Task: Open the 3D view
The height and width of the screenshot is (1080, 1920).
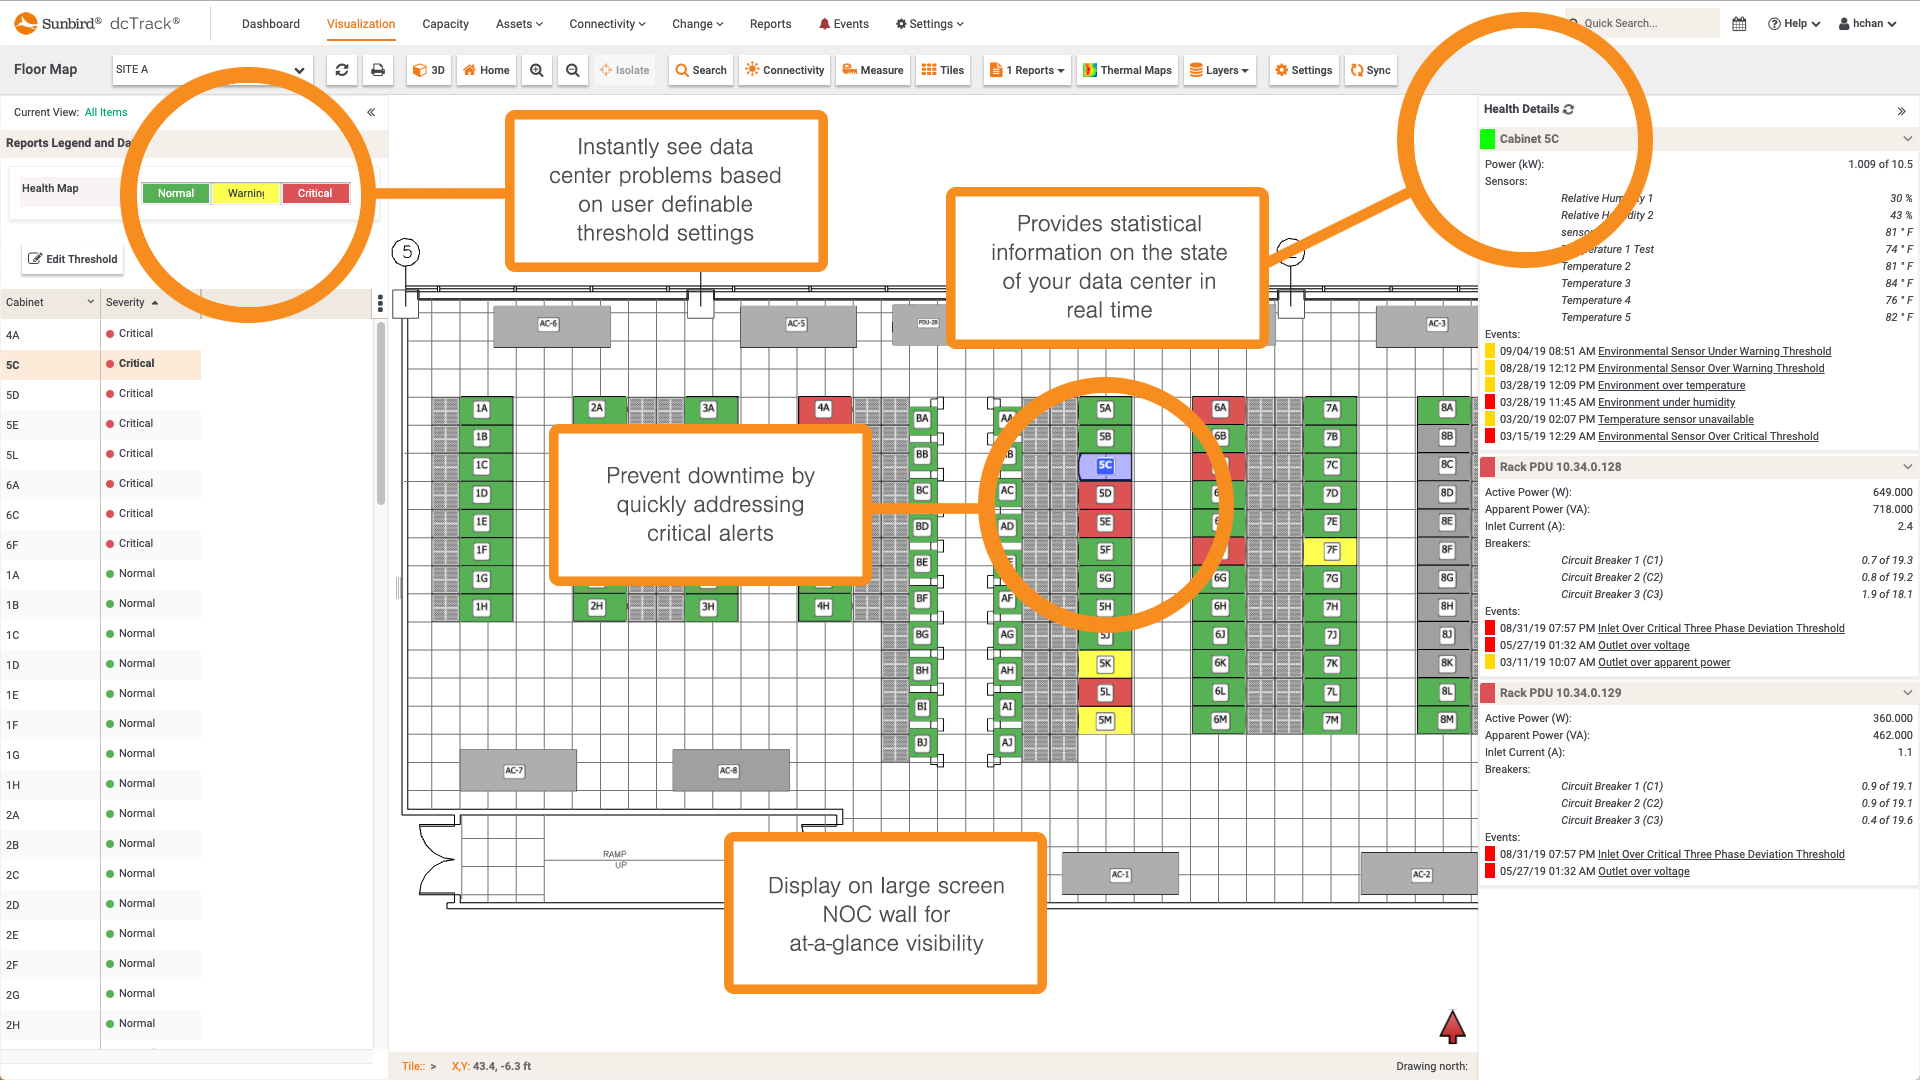Action: pyautogui.click(x=428, y=70)
